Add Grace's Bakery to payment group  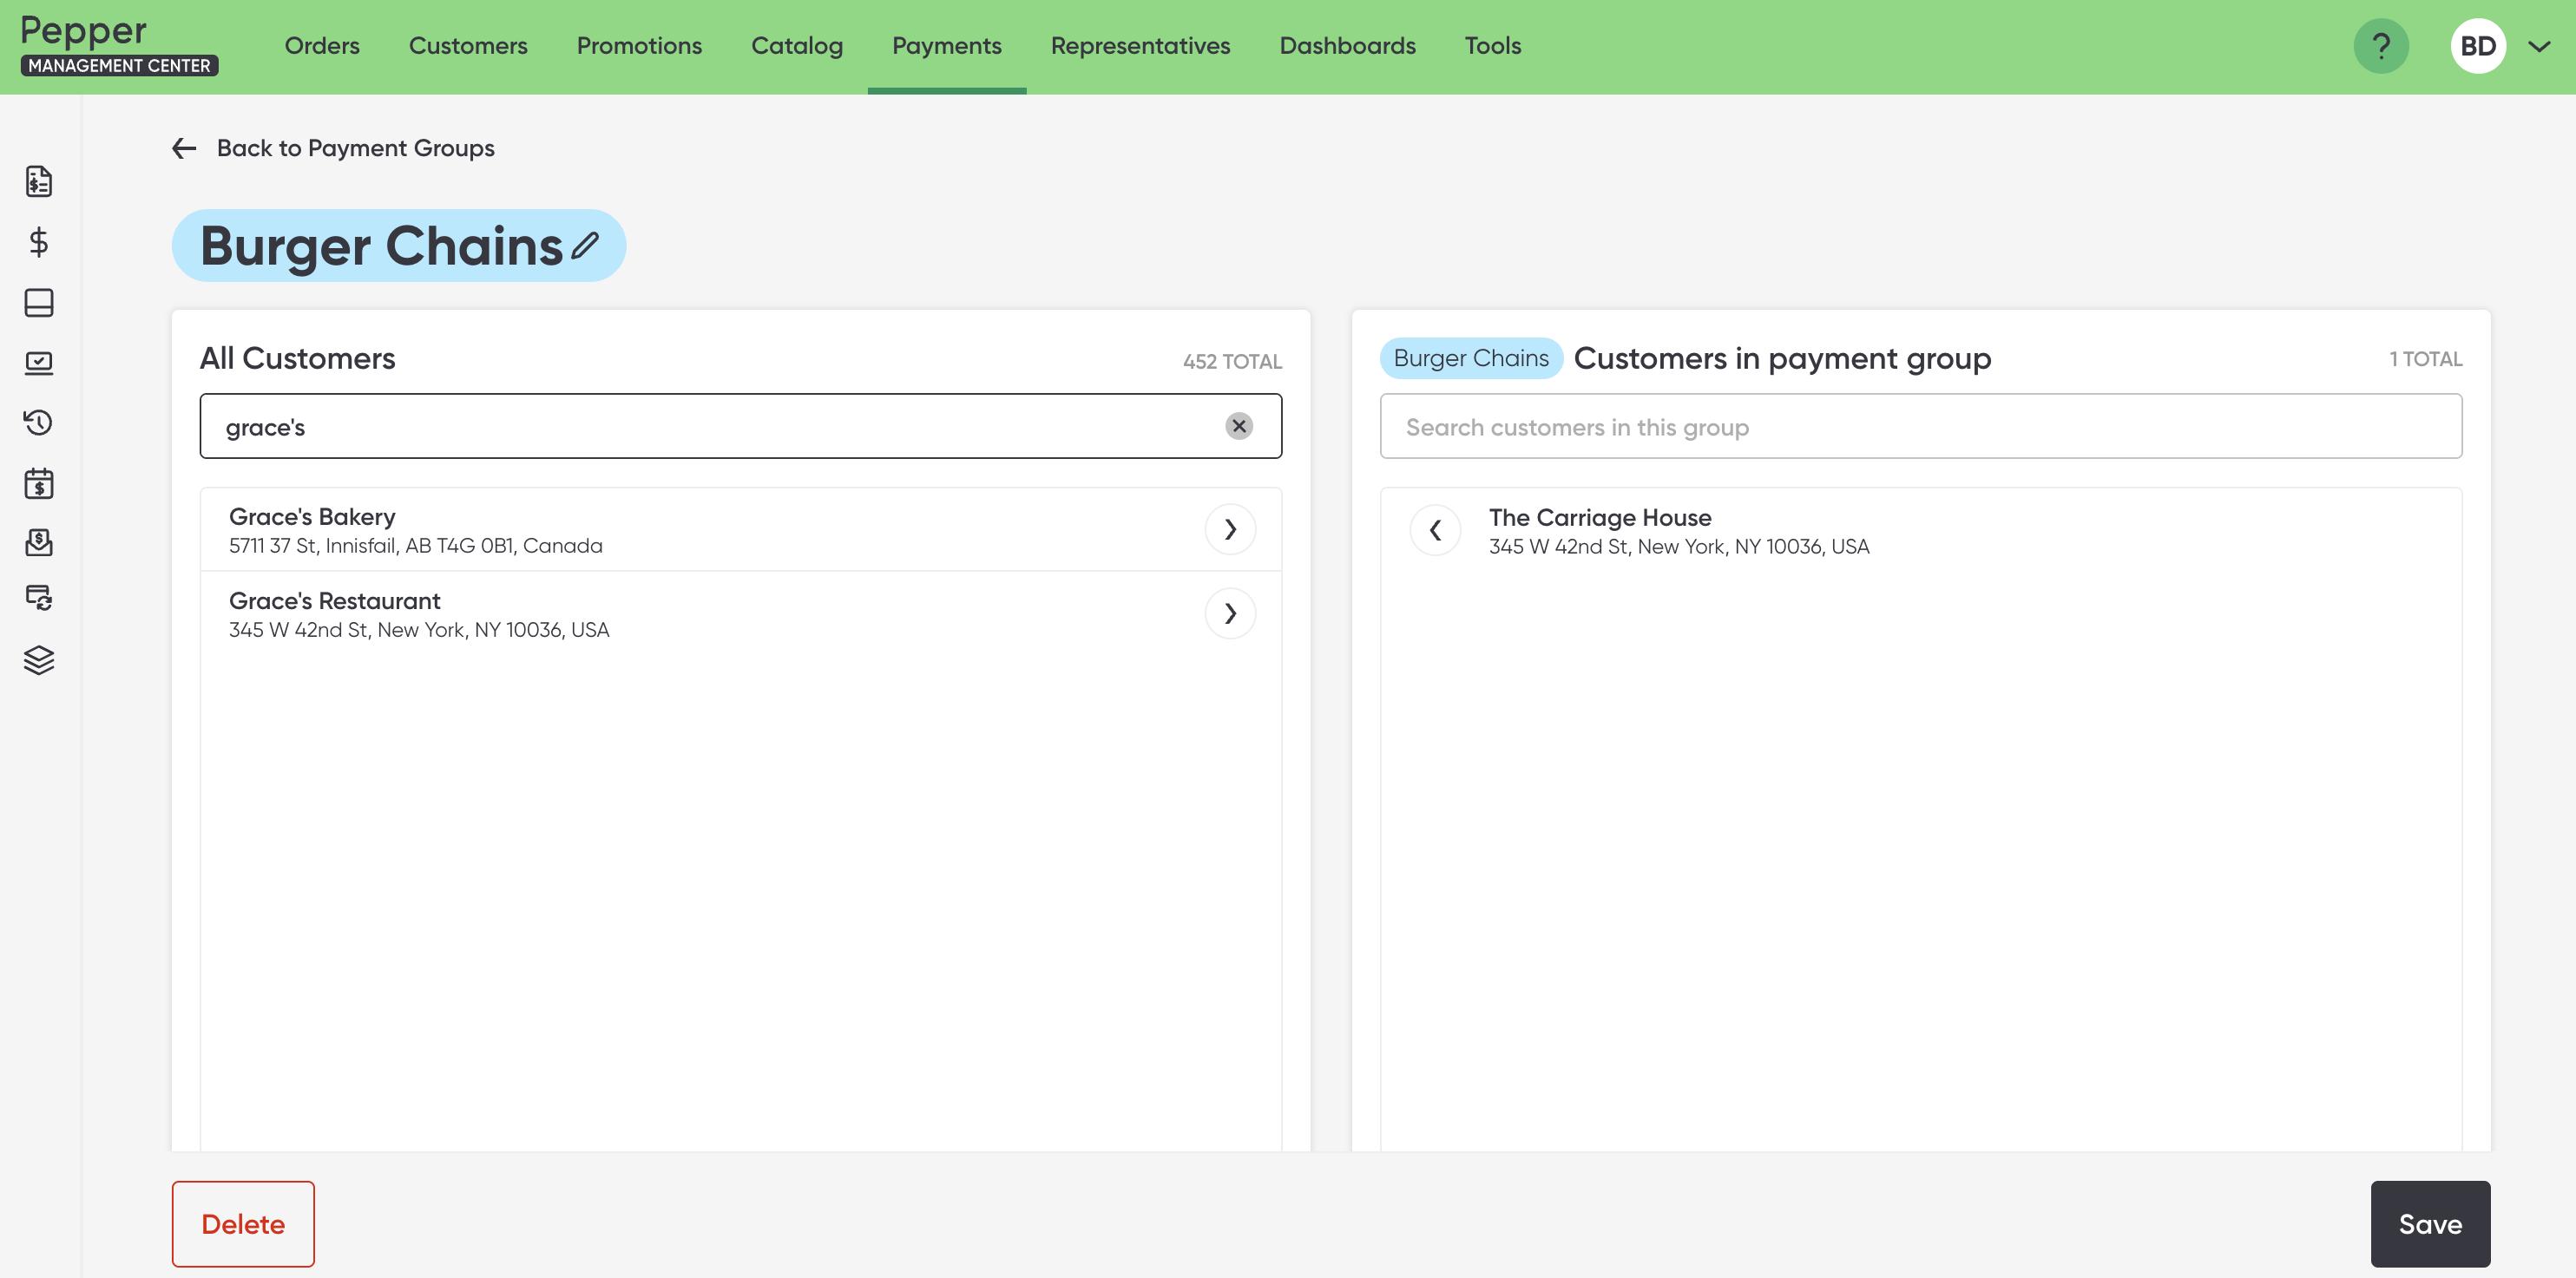tap(1229, 529)
